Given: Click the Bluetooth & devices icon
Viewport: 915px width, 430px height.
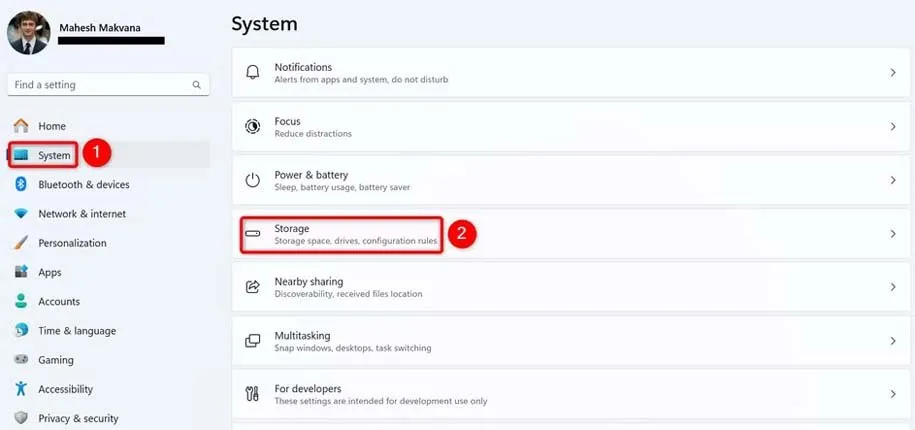Looking at the screenshot, I should coord(21,185).
